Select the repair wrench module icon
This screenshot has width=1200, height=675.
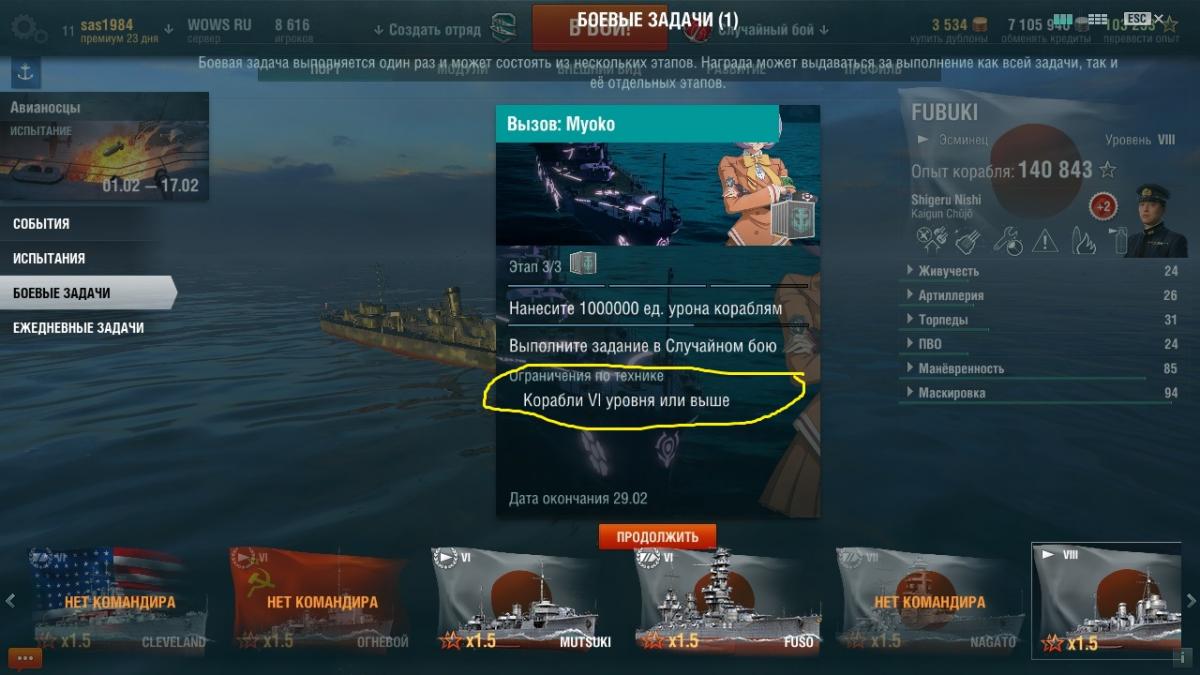1006,240
